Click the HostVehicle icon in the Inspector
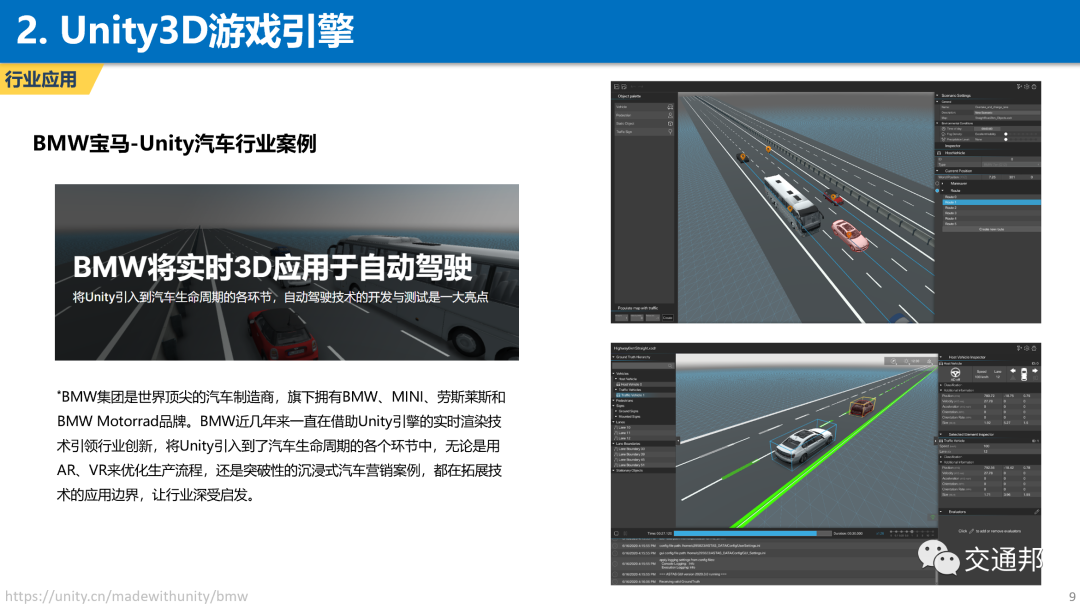This screenshot has width=1080, height=608. coord(939,153)
